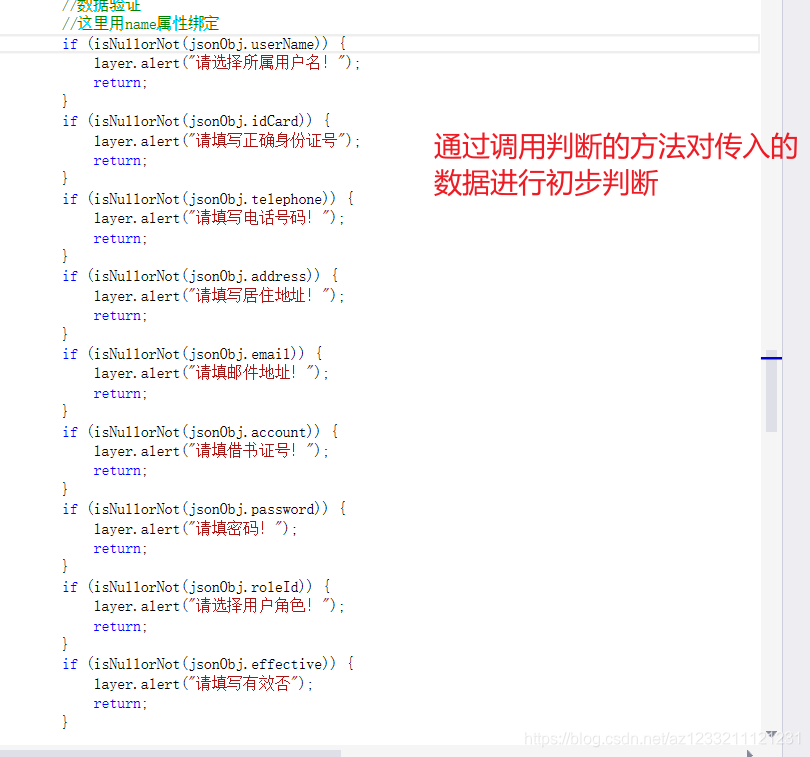Click 'return' under the email alert
The width and height of the screenshot is (810, 757).
117,394
